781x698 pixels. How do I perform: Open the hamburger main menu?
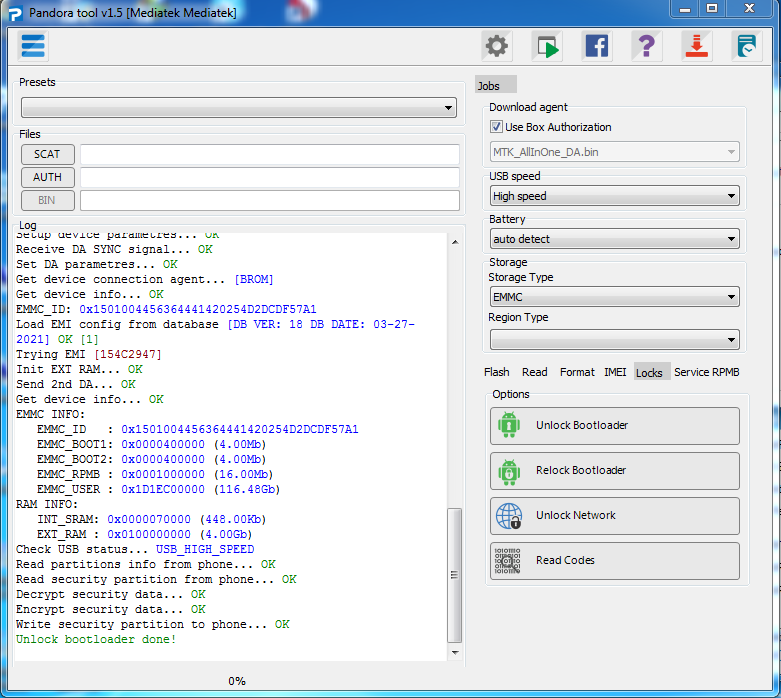33,46
